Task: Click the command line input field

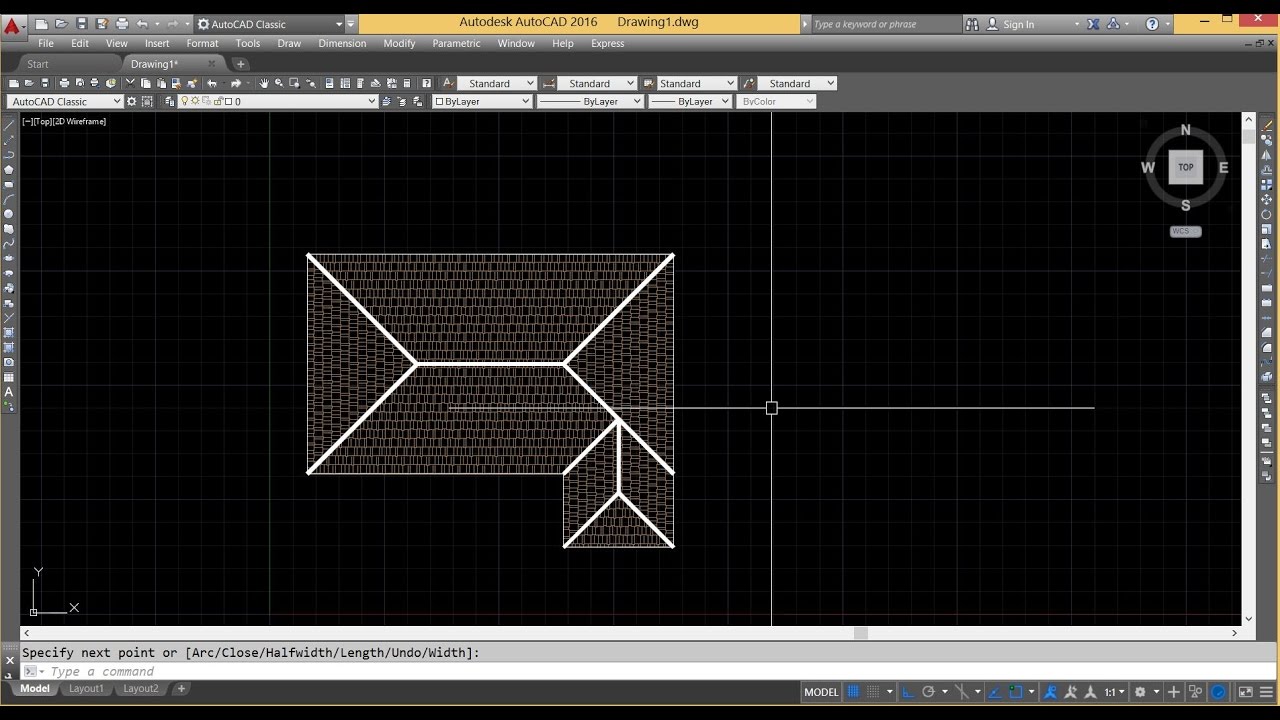Action: [640, 671]
